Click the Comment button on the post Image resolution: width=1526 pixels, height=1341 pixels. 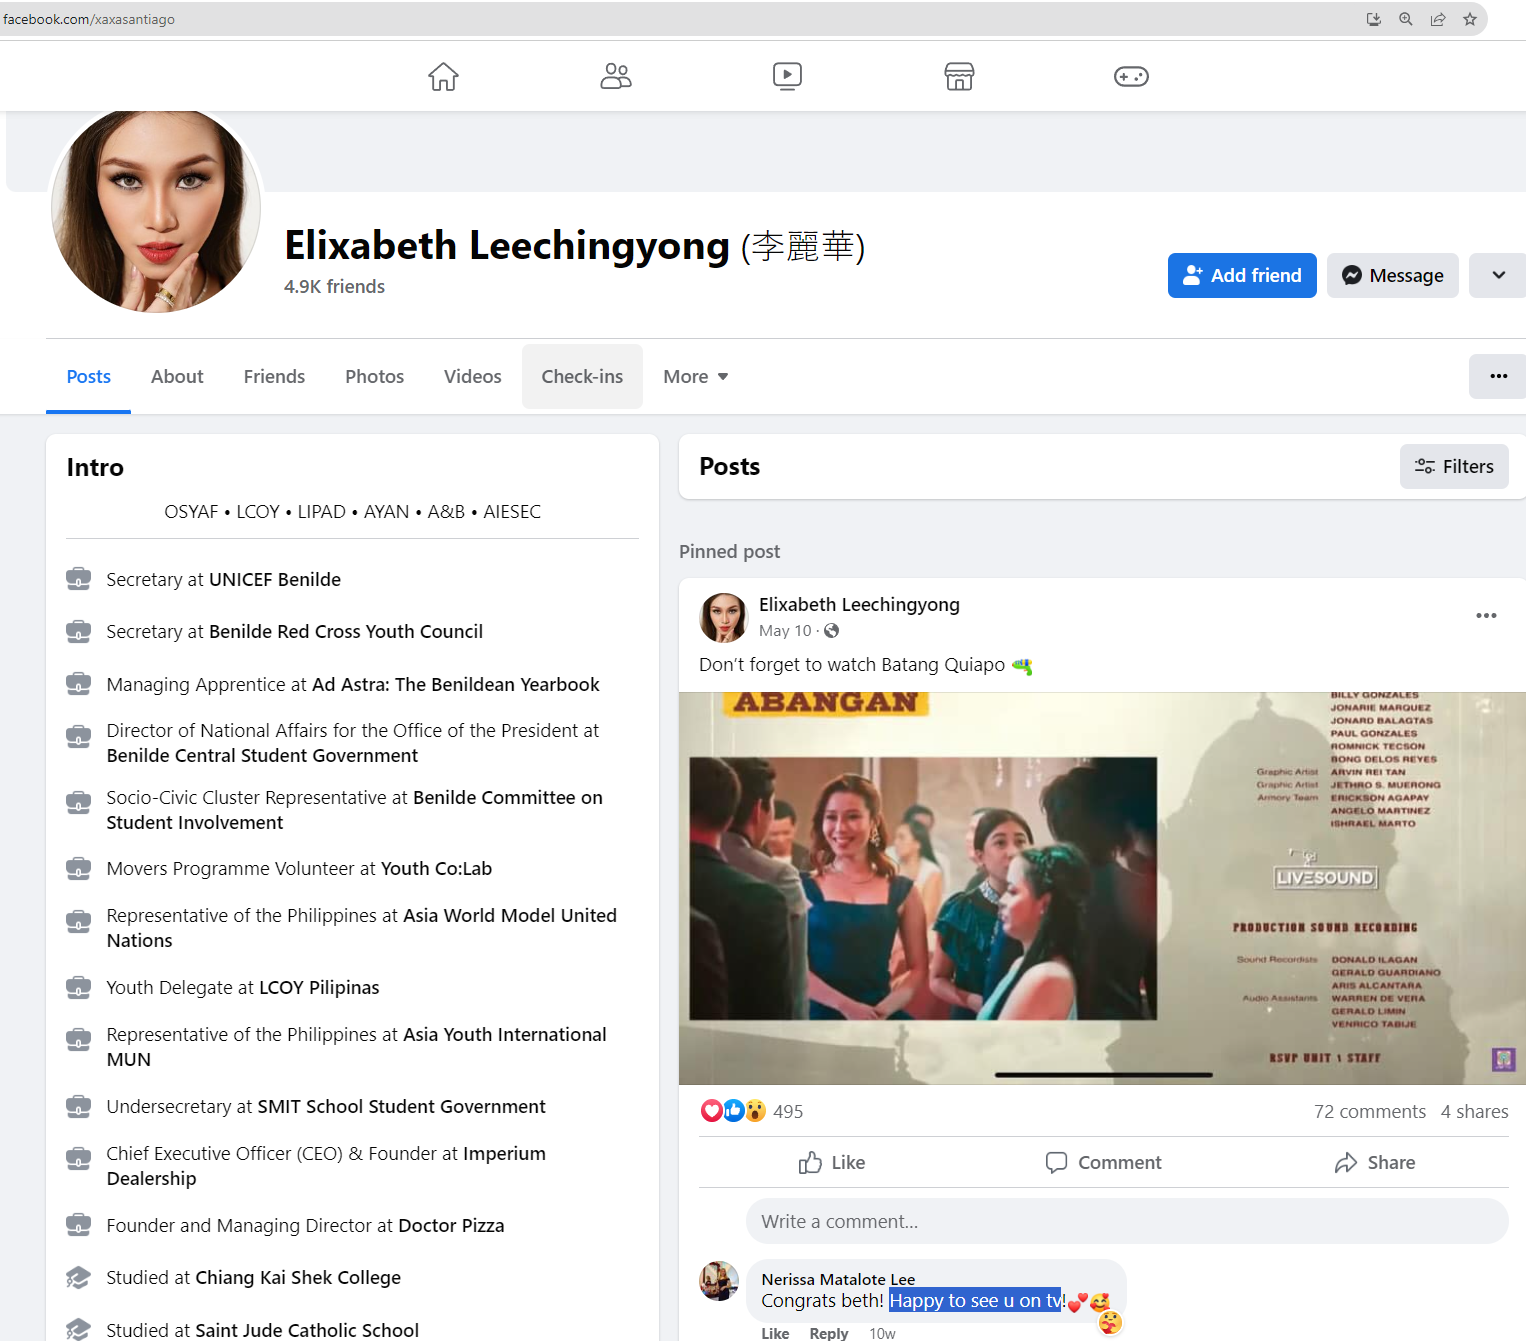(x=1104, y=1162)
